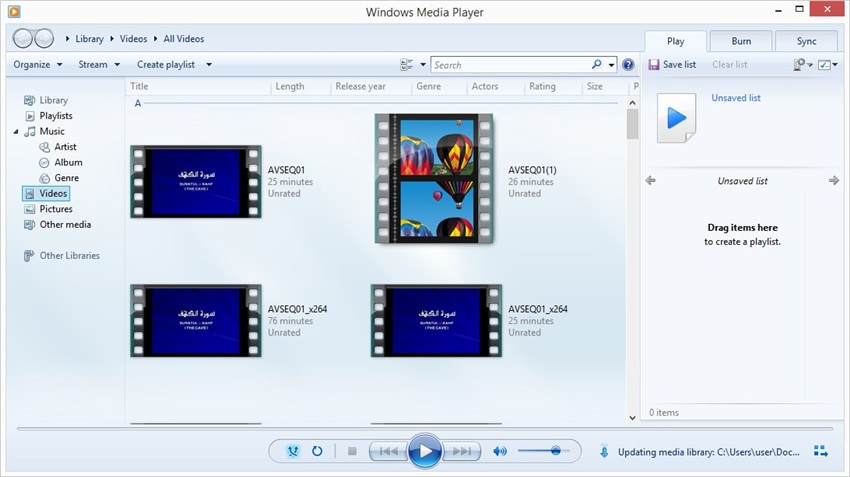The height and width of the screenshot is (477, 850).
Task: Adjust the volume slider
Action: (544, 450)
